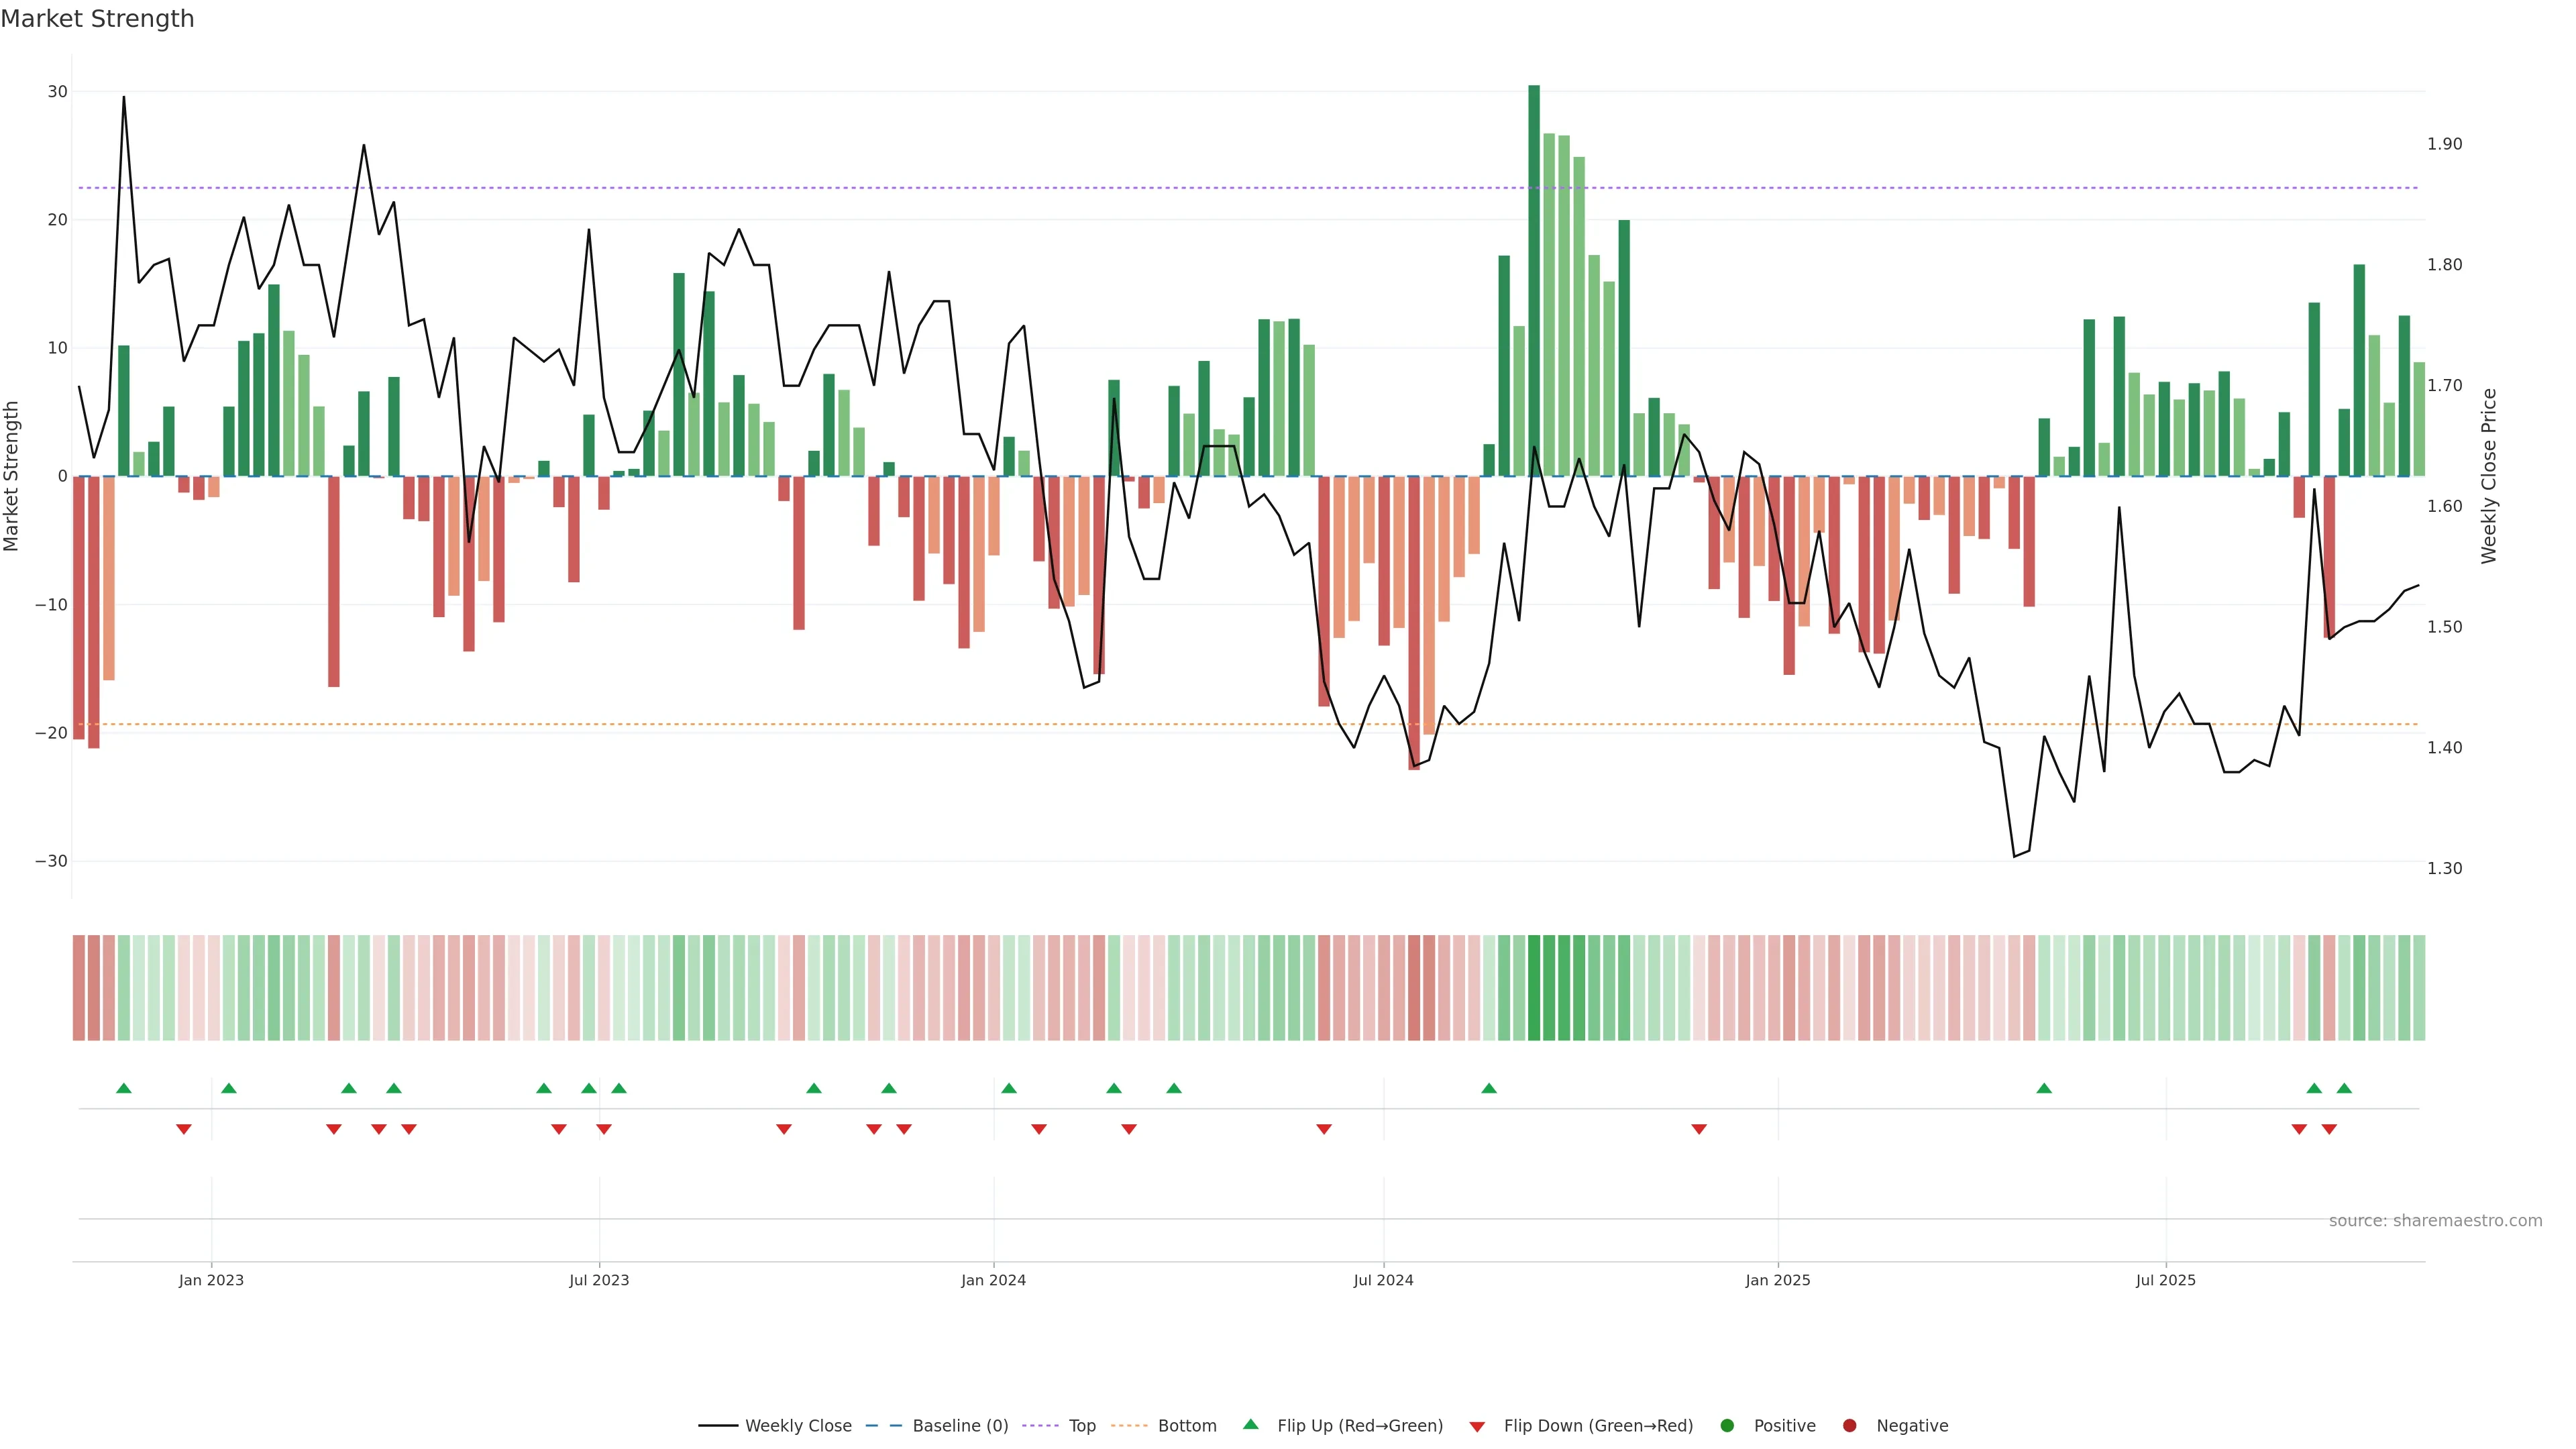Click the leftmost green flip-up triangle marker

(x=124, y=1088)
